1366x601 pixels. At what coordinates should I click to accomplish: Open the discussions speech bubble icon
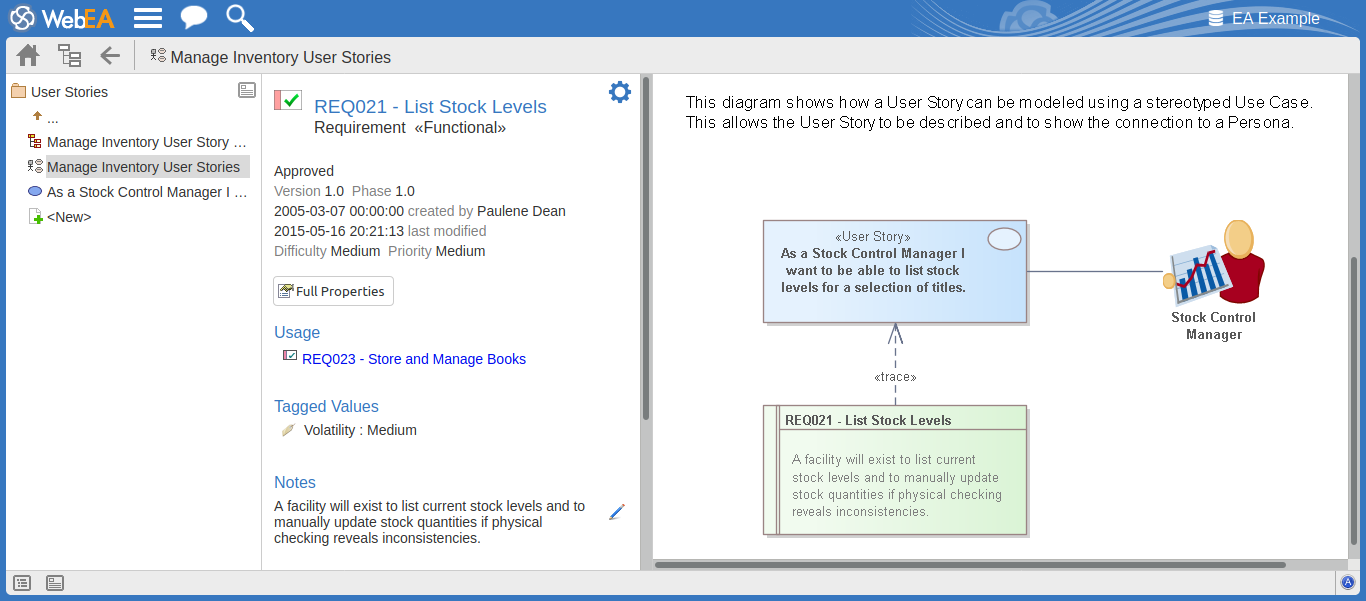click(x=193, y=18)
